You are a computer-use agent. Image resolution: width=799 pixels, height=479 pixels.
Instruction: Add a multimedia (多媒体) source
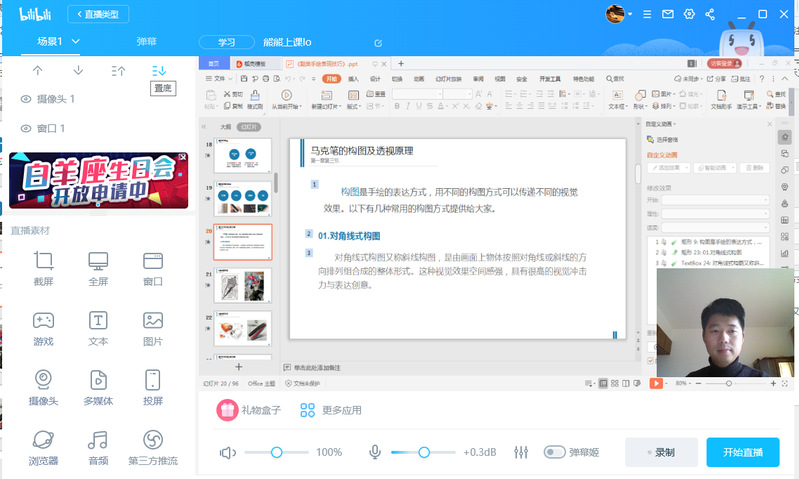click(98, 387)
